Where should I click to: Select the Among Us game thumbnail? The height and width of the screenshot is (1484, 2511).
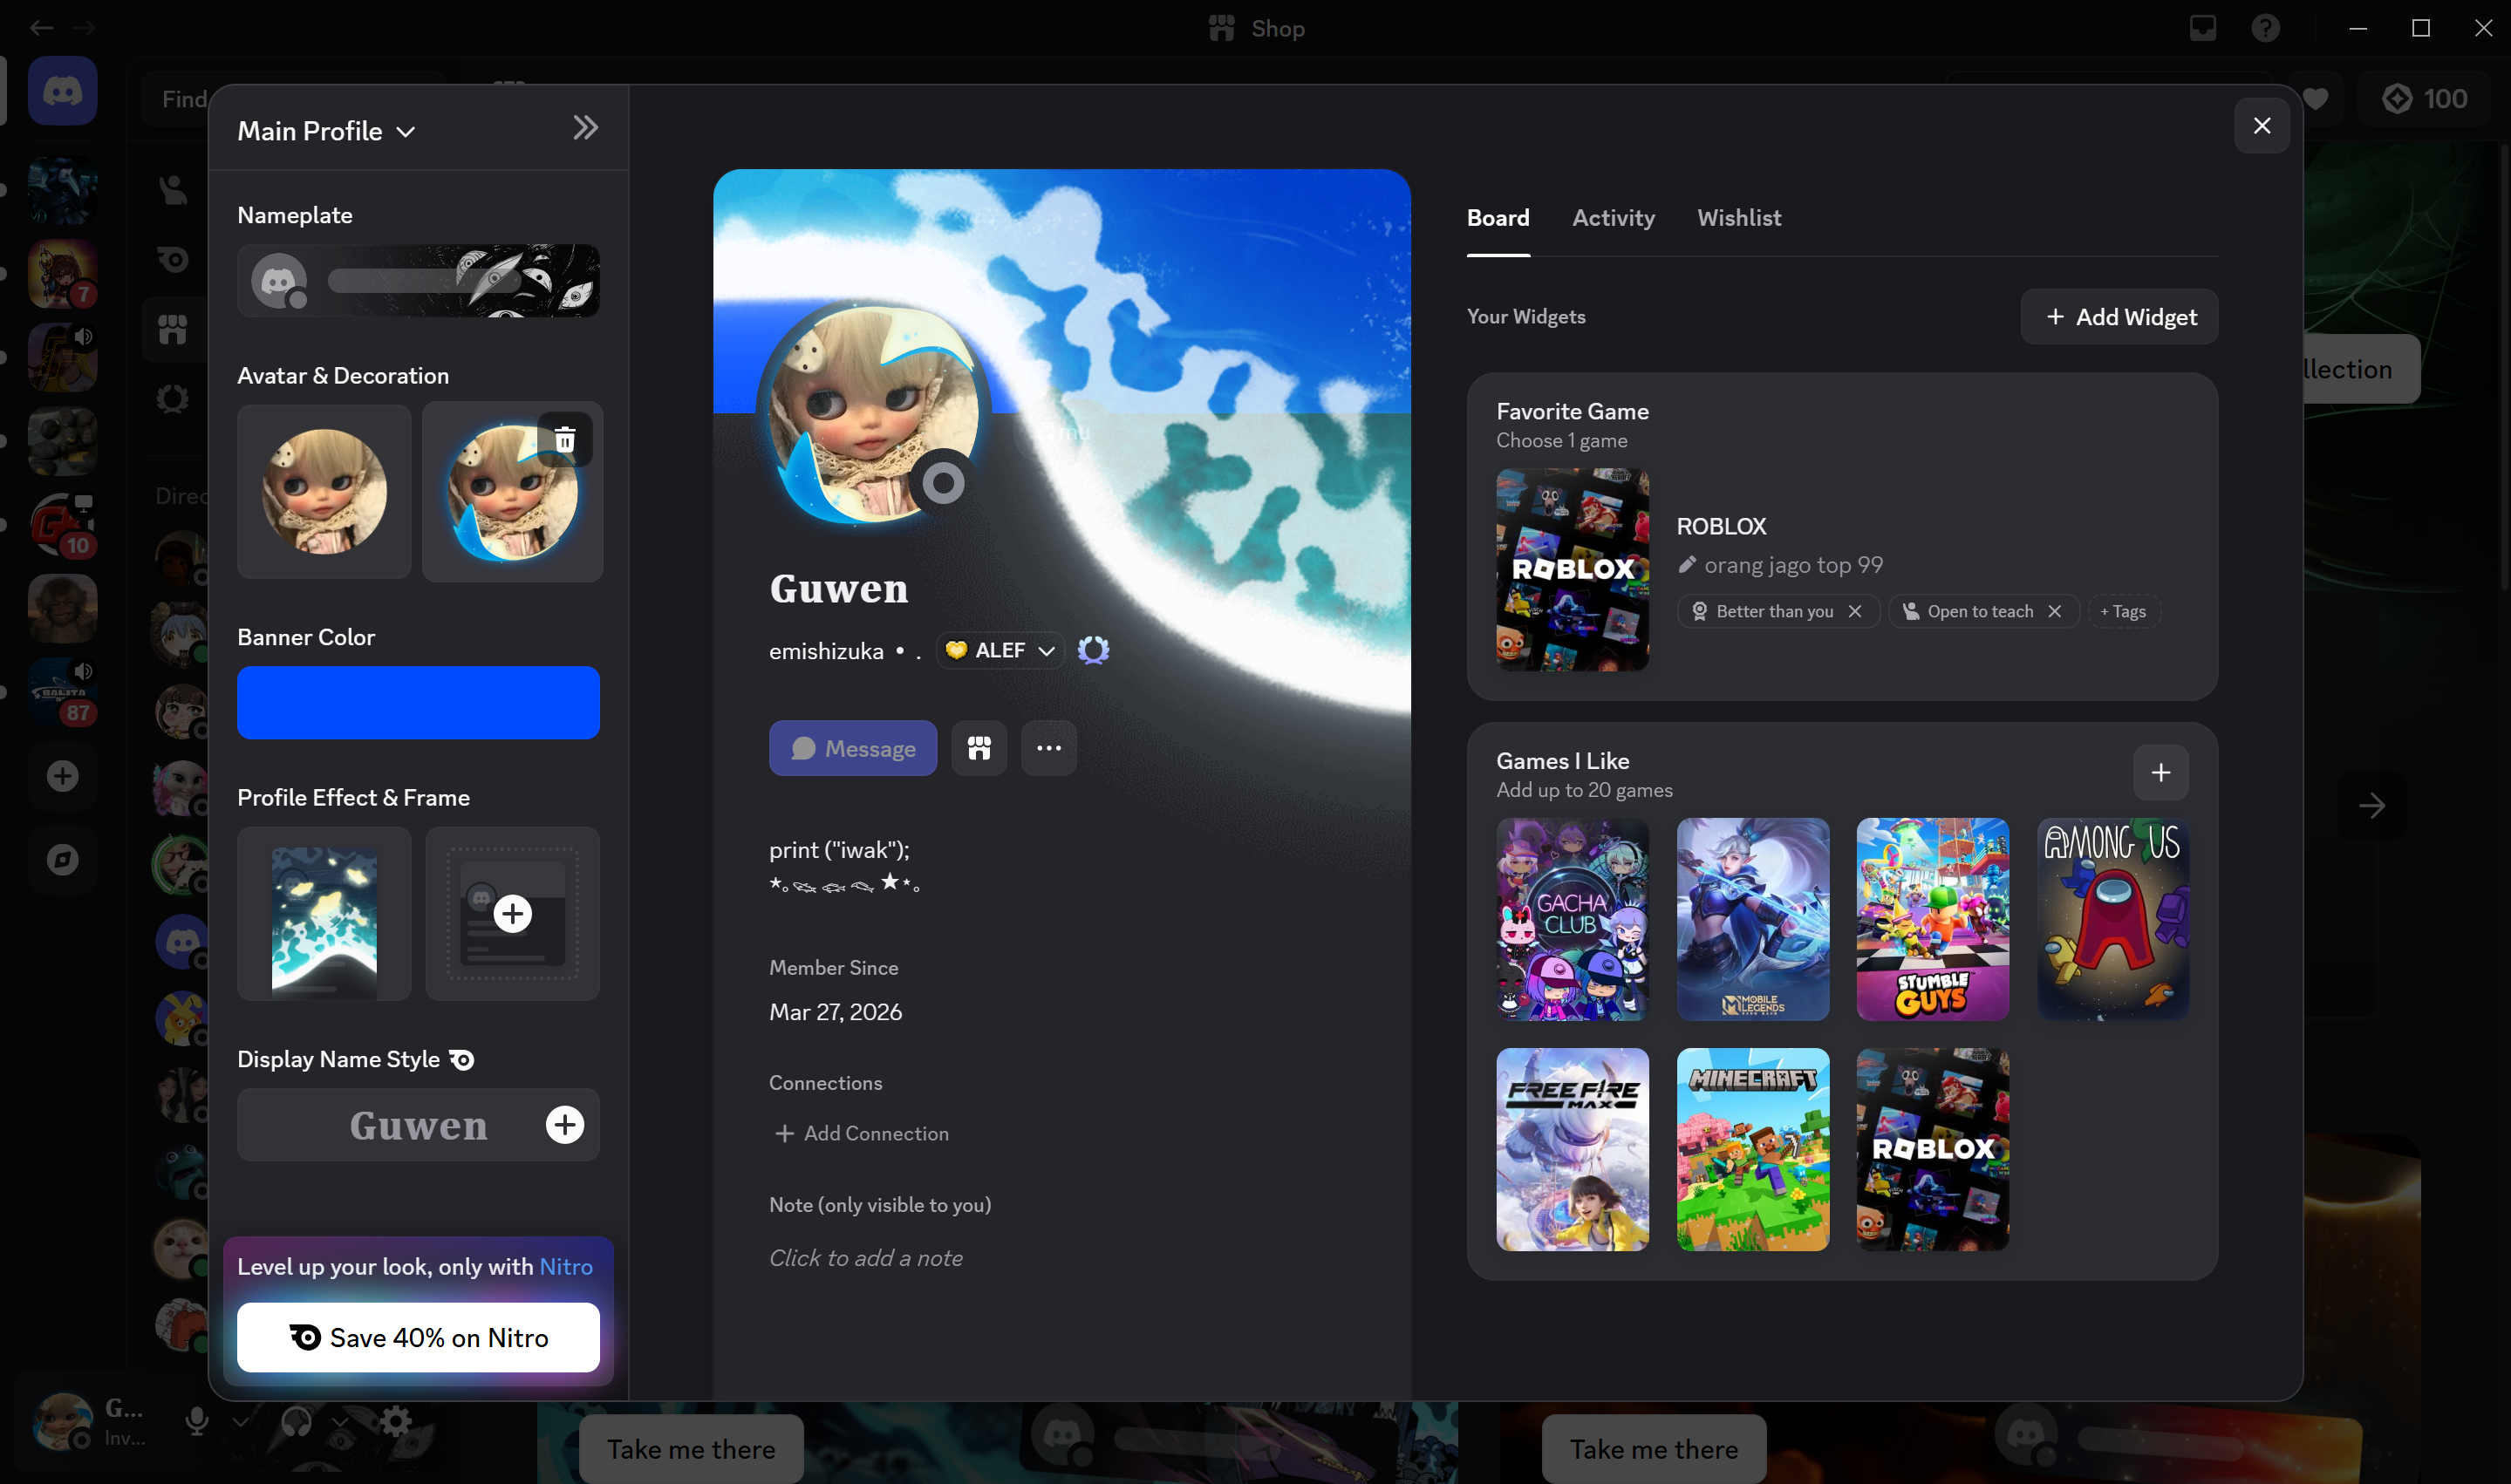[2113, 919]
